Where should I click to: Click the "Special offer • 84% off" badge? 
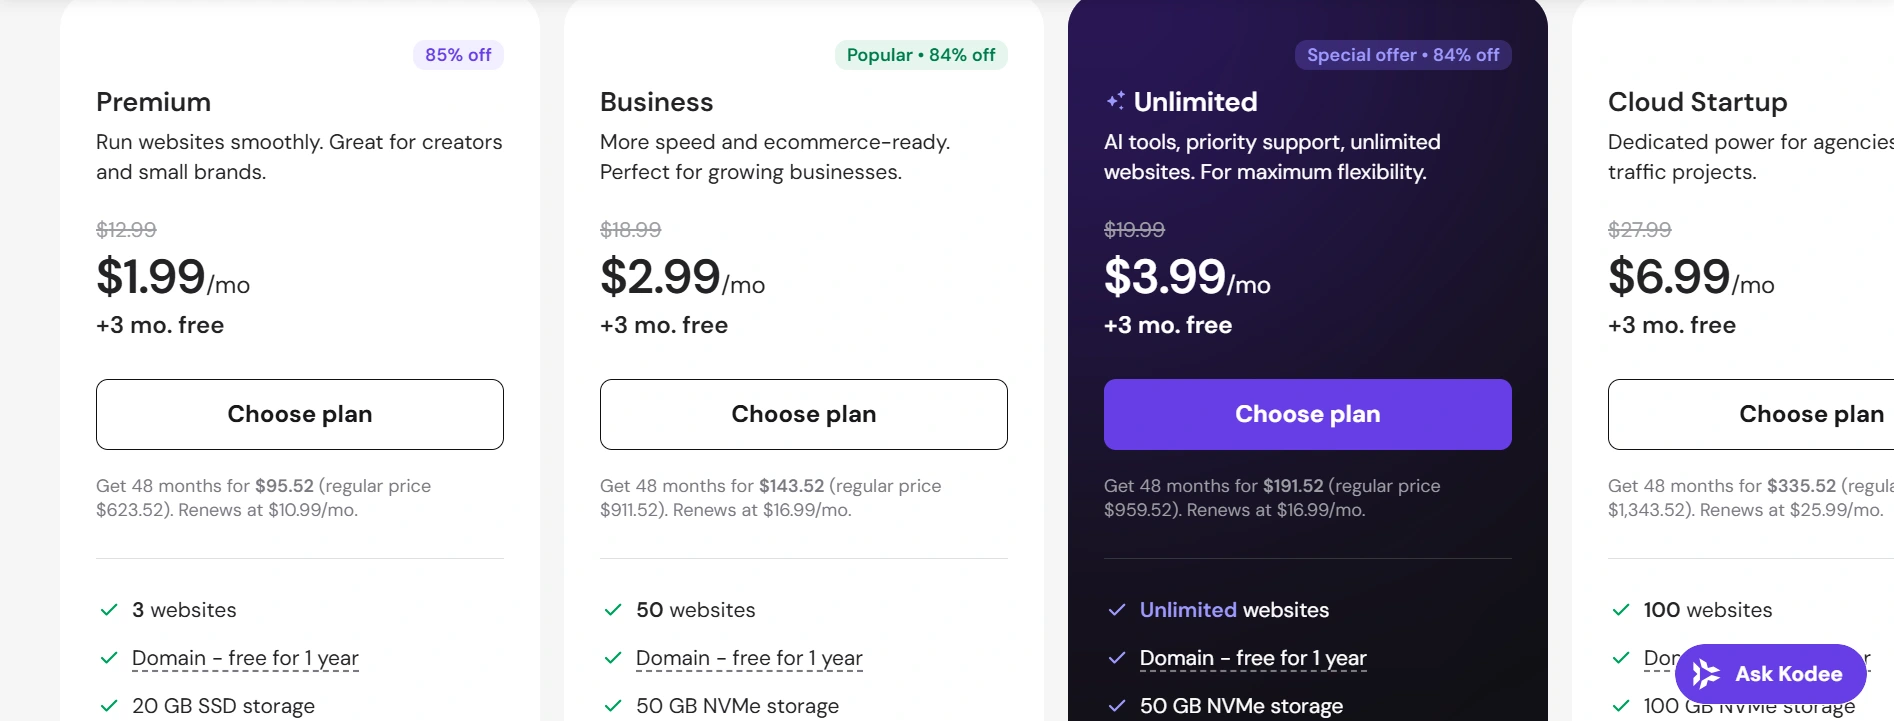(x=1402, y=55)
